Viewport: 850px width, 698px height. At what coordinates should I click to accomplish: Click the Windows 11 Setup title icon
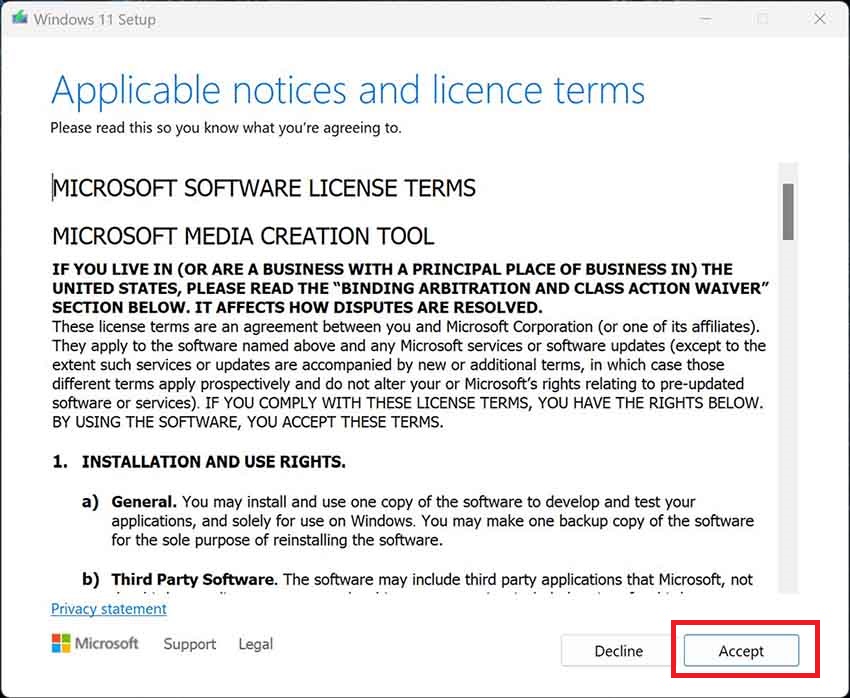point(20,18)
